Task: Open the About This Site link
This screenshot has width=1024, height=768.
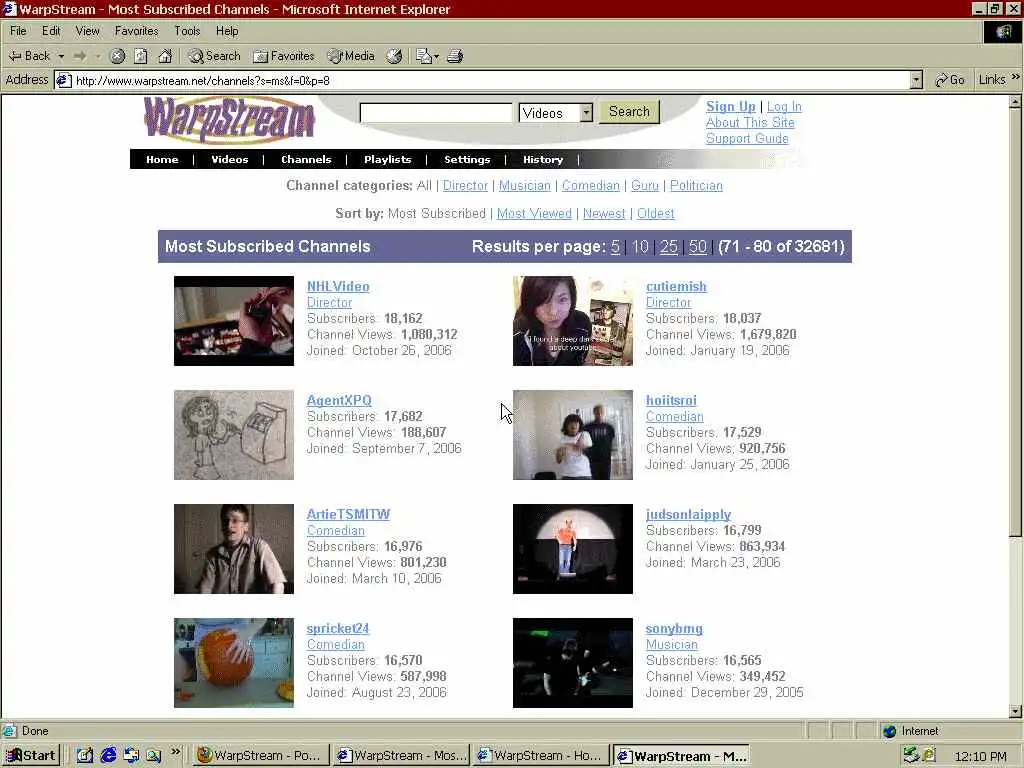Action: pos(750,123)
